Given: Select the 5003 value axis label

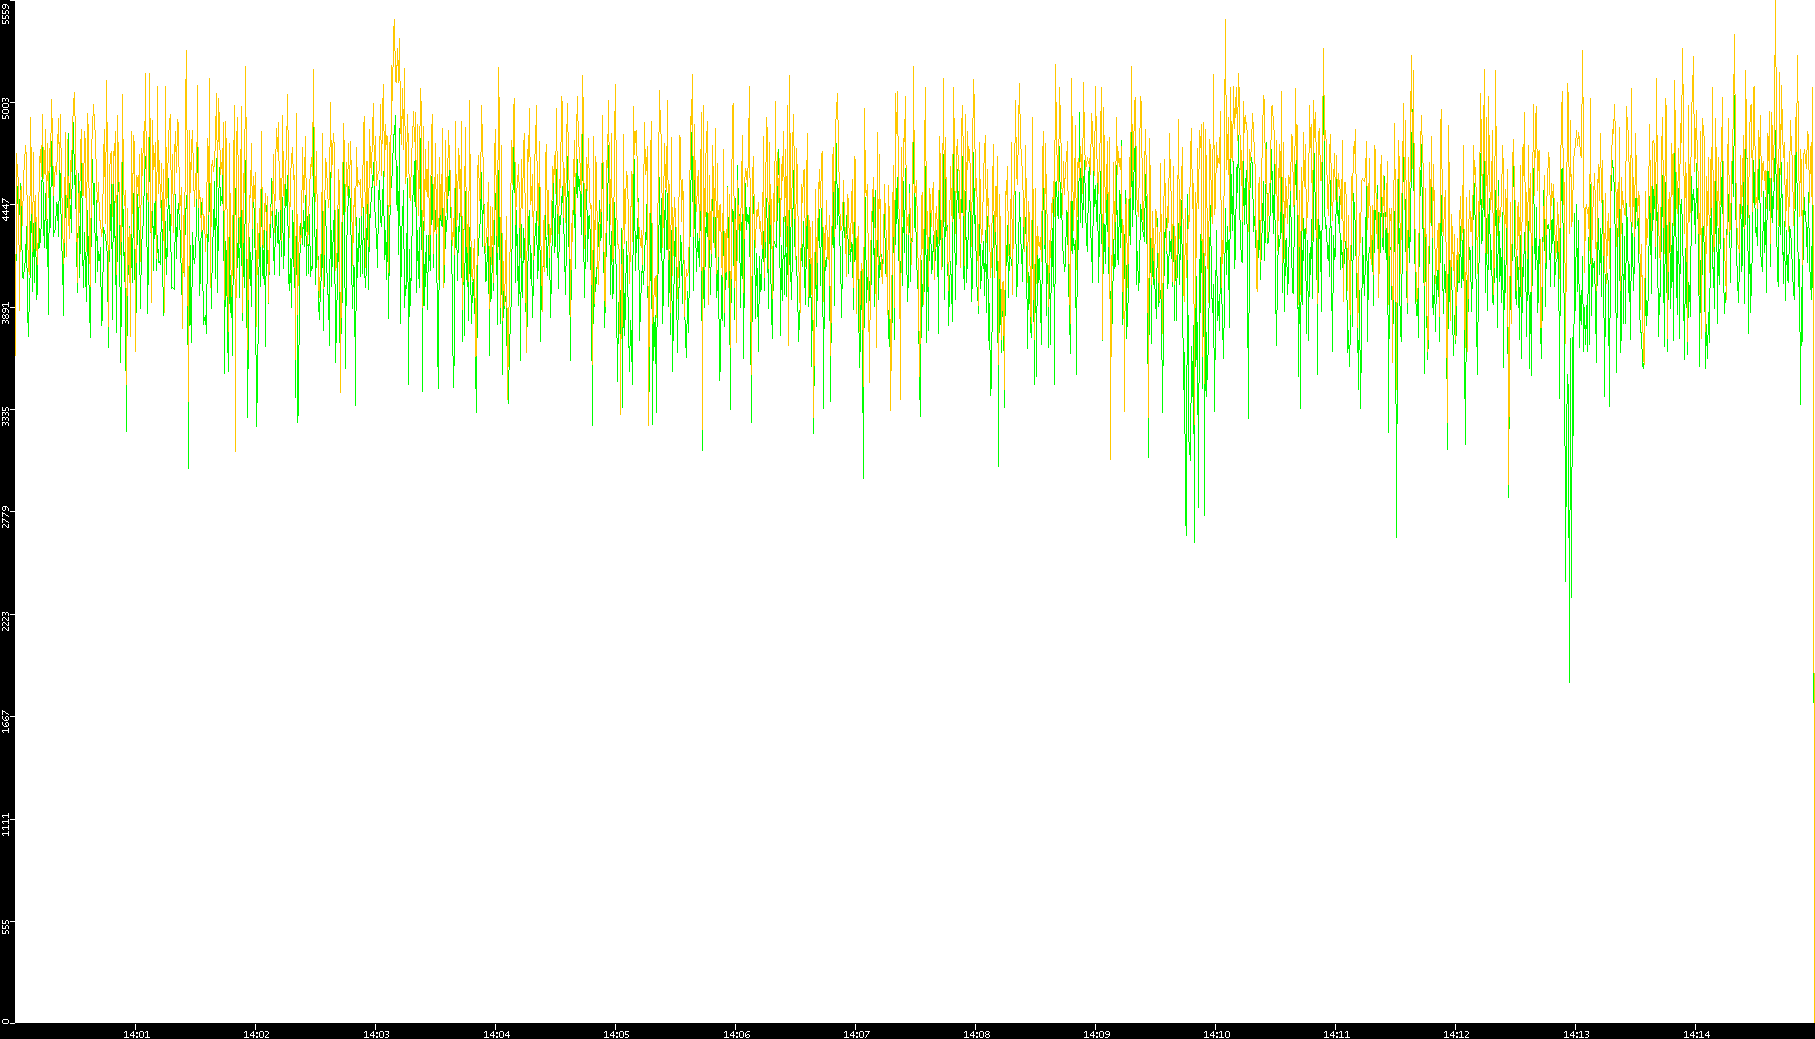Looking at the screenshot, I should tap(7, 107).
